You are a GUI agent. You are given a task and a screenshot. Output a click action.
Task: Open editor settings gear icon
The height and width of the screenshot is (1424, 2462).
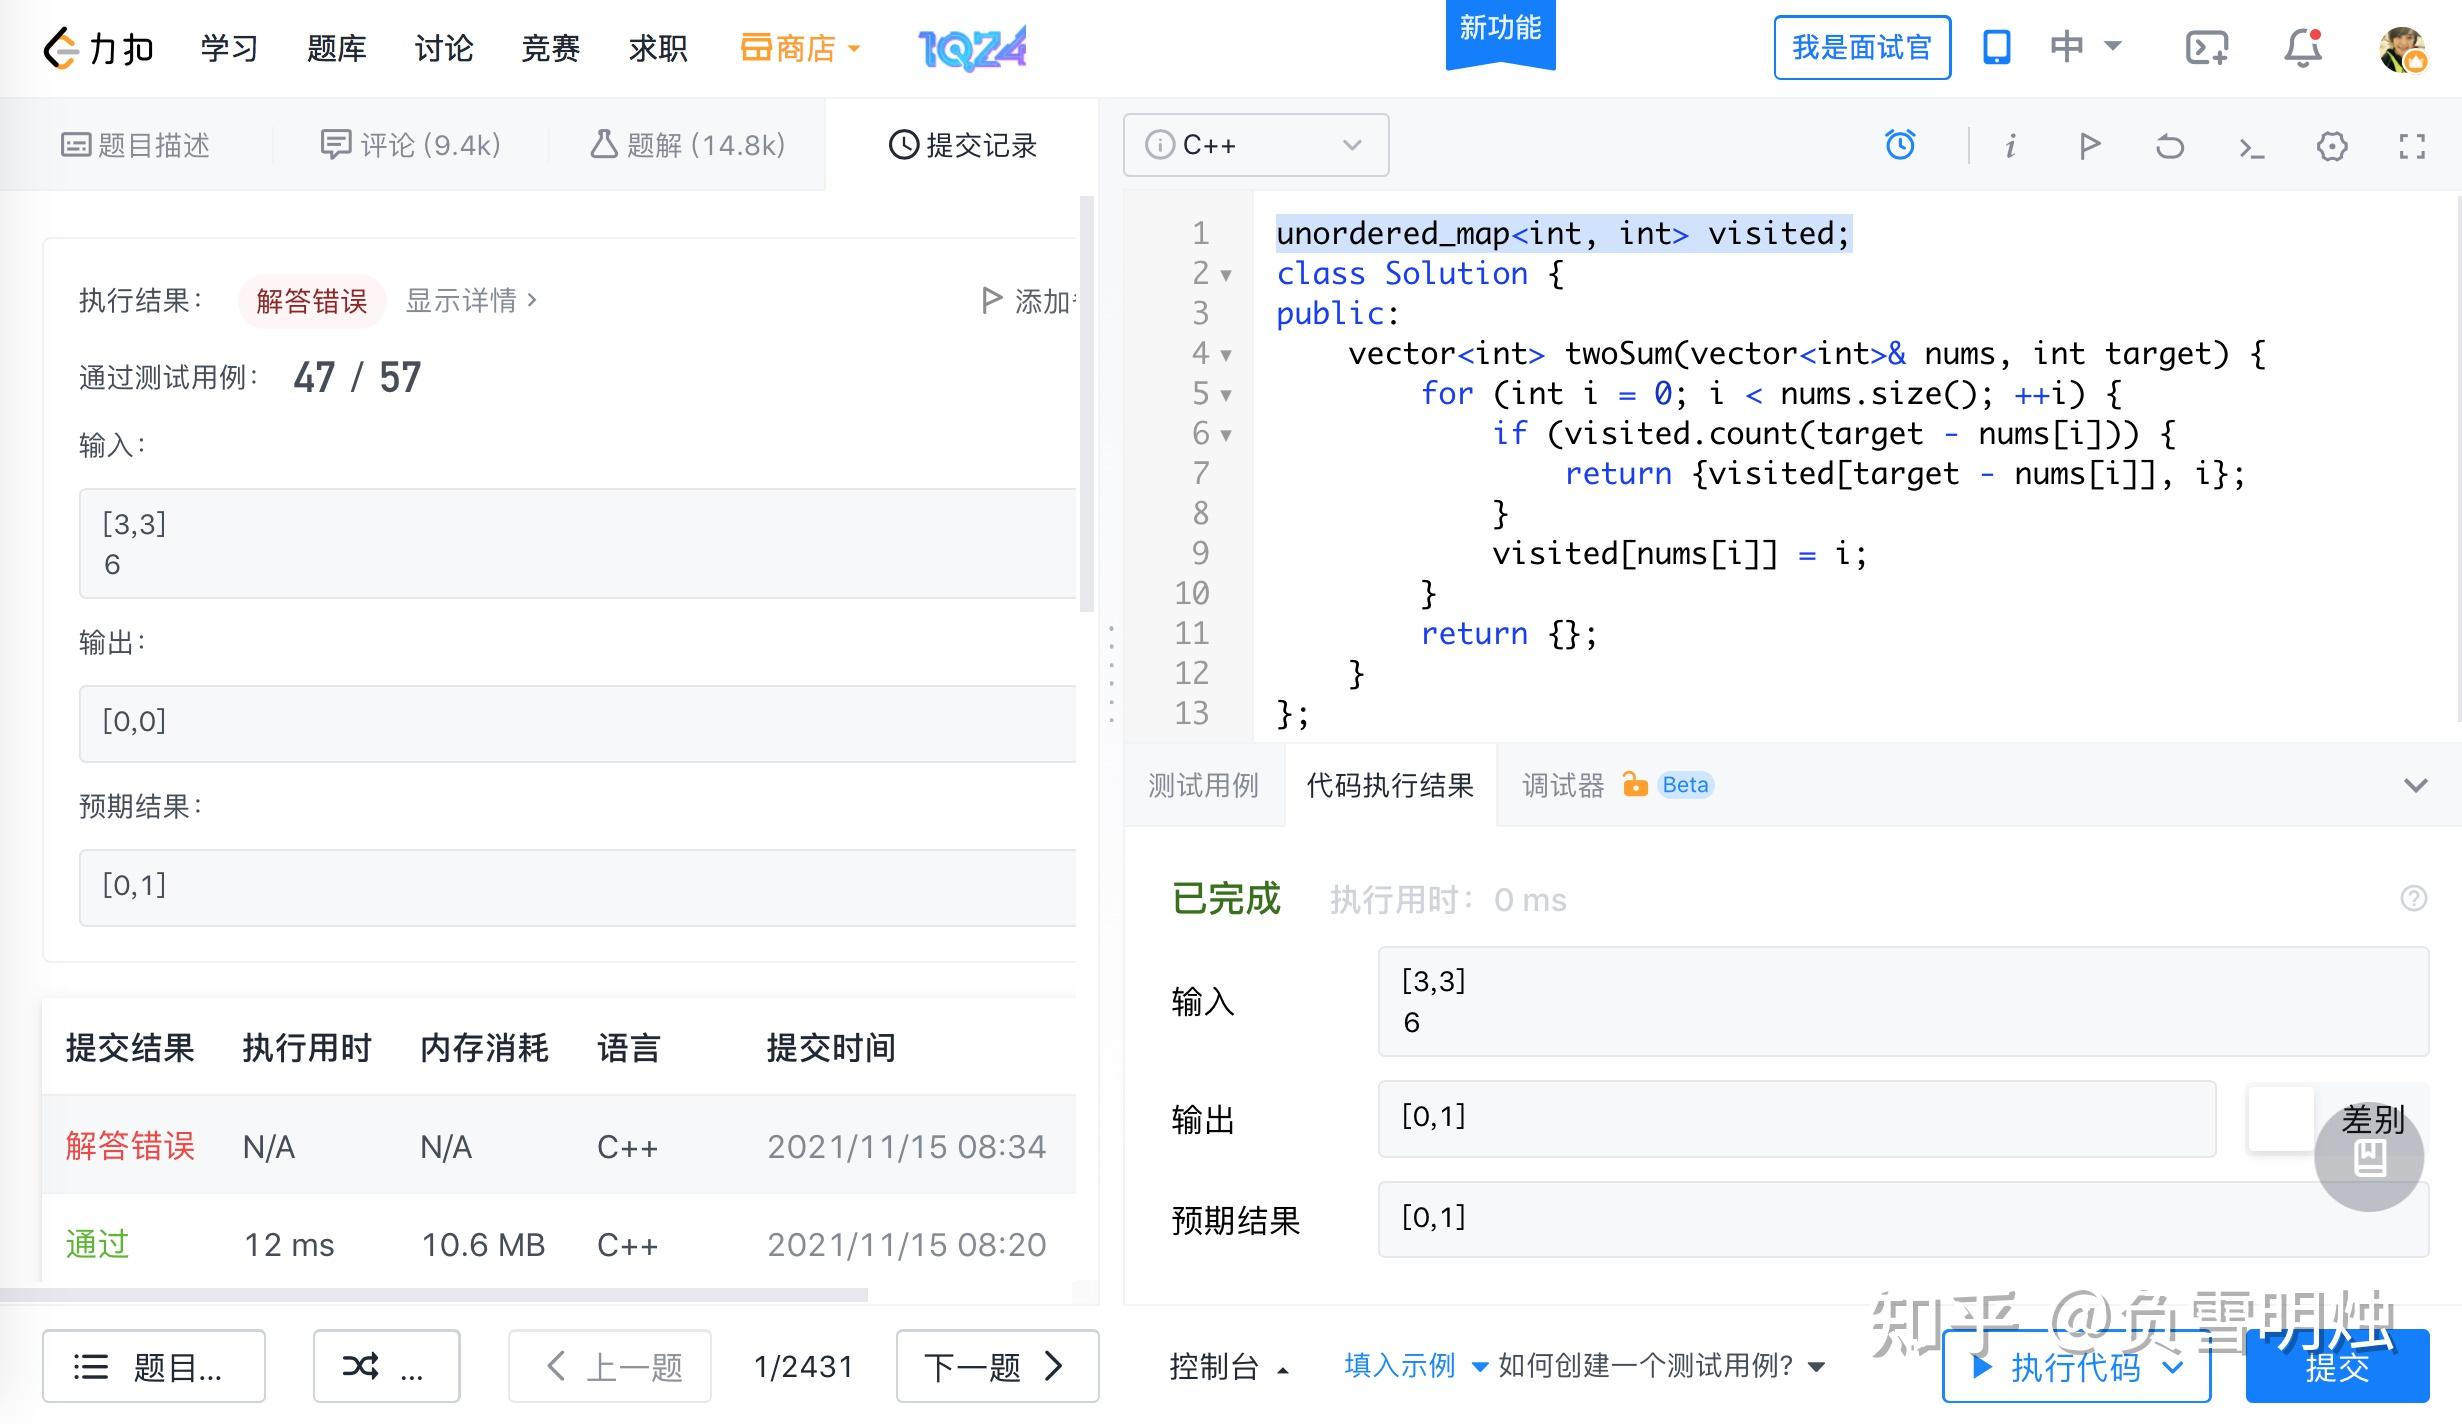coord(2332,147)
